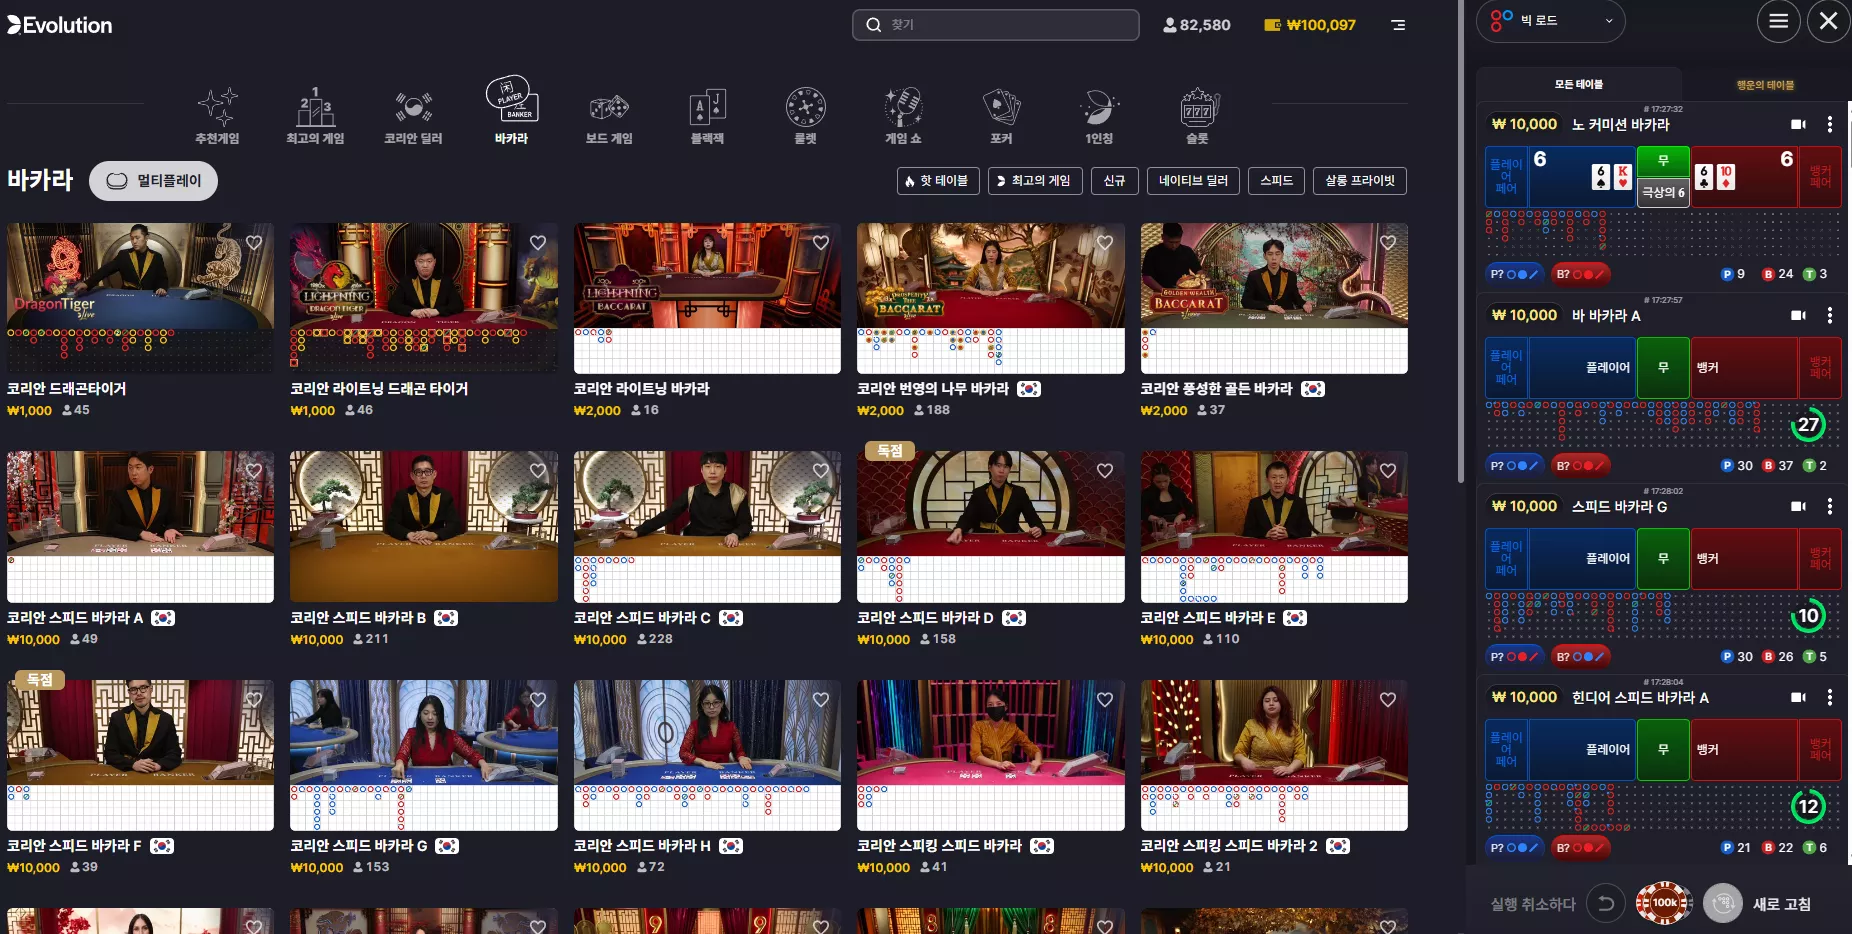The image size is (1852, 934).
Task: Favorite 코리안 드래곤타이거 with the heart
Action: pos(254,243)
